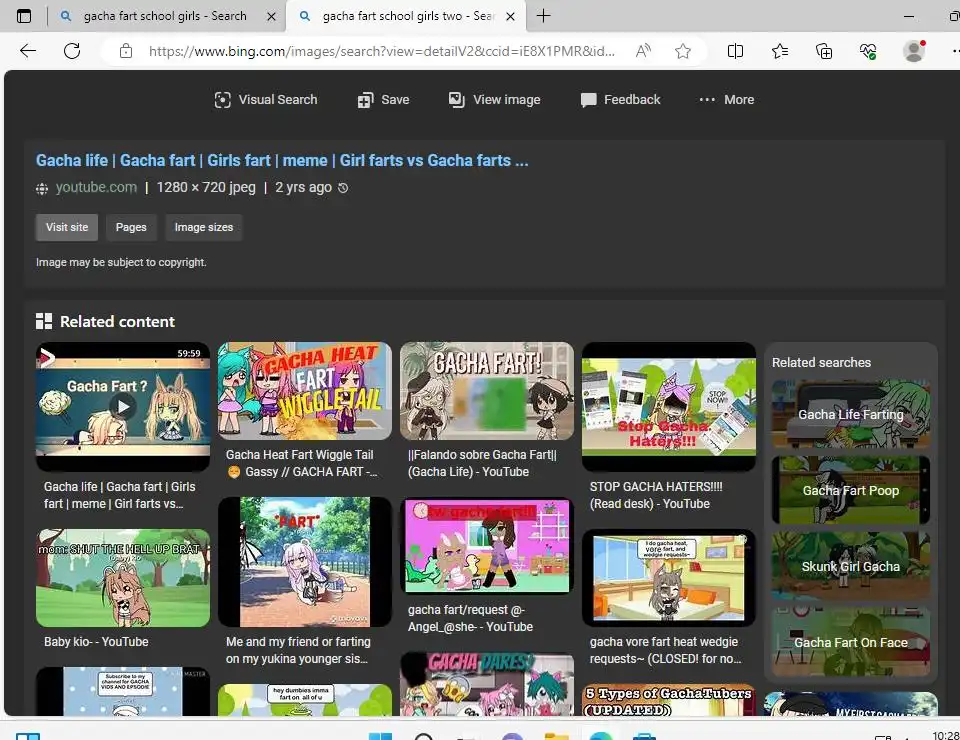Close the 'gacha fart school girls - Search' tab
960x740 pixels.
271,17
